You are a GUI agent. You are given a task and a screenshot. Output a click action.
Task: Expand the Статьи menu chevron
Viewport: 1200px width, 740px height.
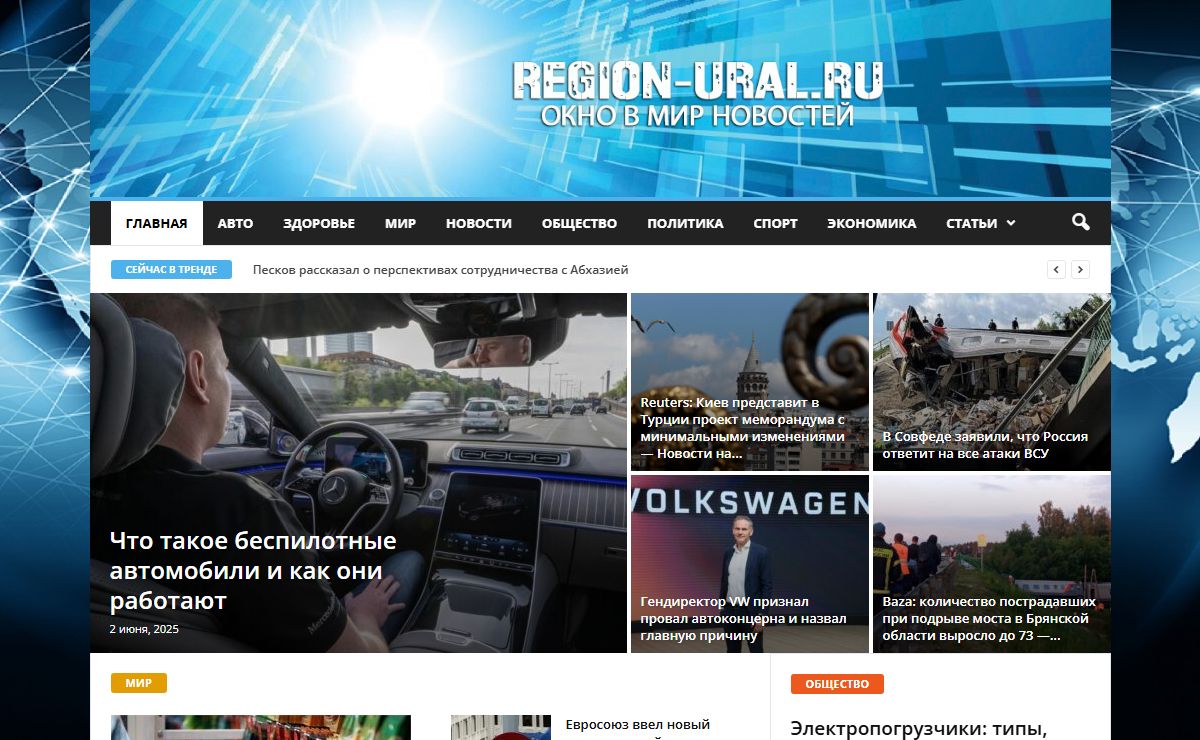pos(1011,223)
